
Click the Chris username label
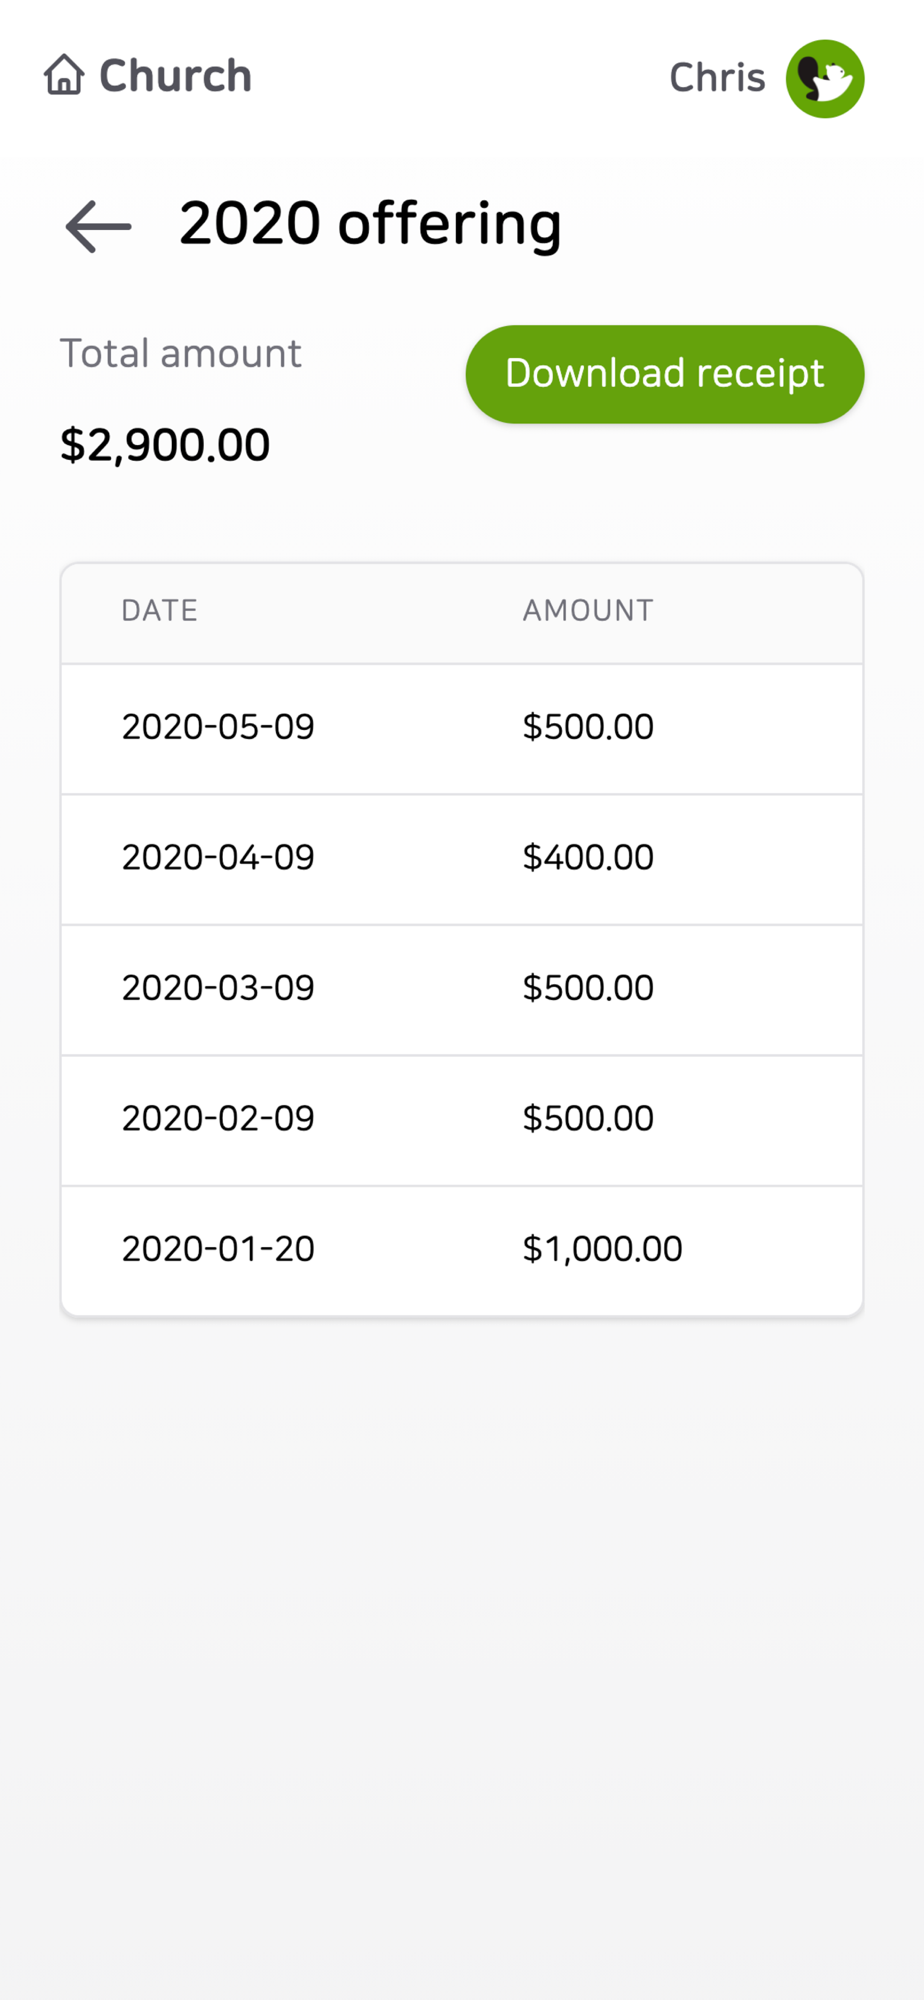[716, 78]
